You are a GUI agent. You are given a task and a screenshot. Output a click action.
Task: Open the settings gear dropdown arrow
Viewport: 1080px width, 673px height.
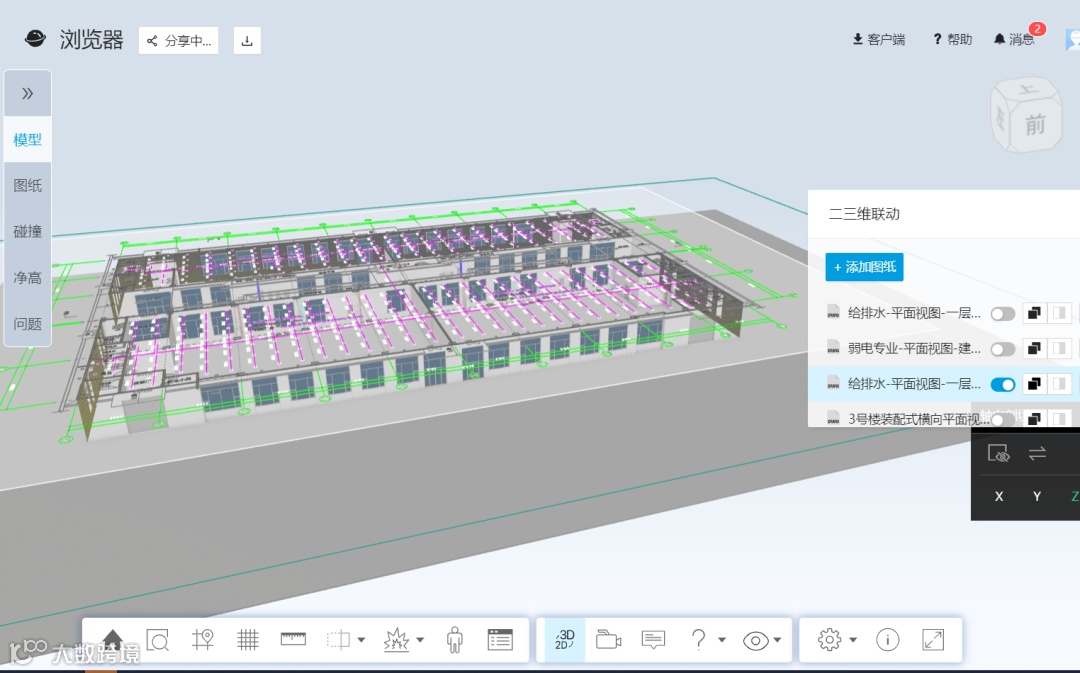click(853, 640)
